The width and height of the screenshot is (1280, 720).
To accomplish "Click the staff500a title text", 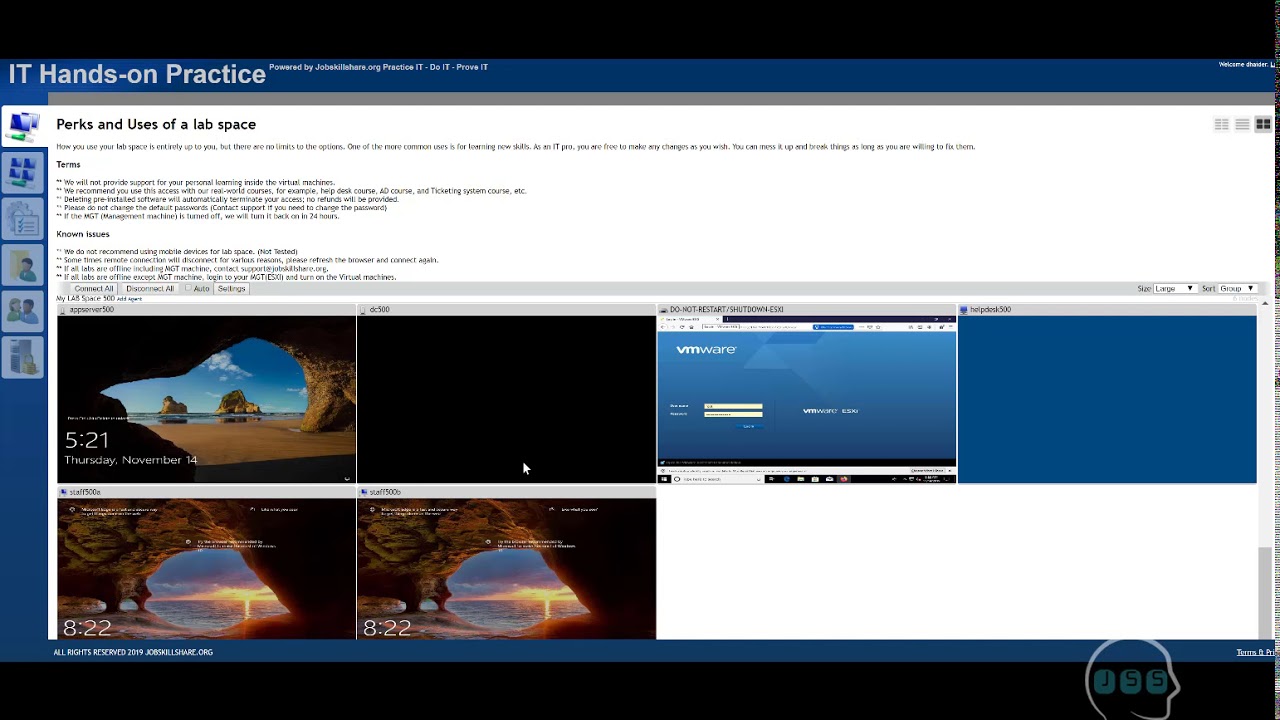I will point(85,492).
